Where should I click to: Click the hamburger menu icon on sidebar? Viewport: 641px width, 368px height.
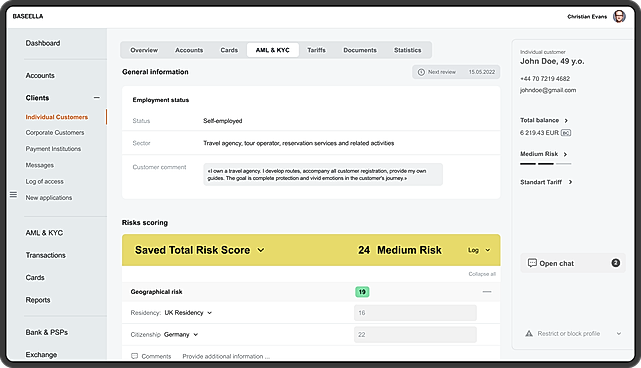click(13, 195)
